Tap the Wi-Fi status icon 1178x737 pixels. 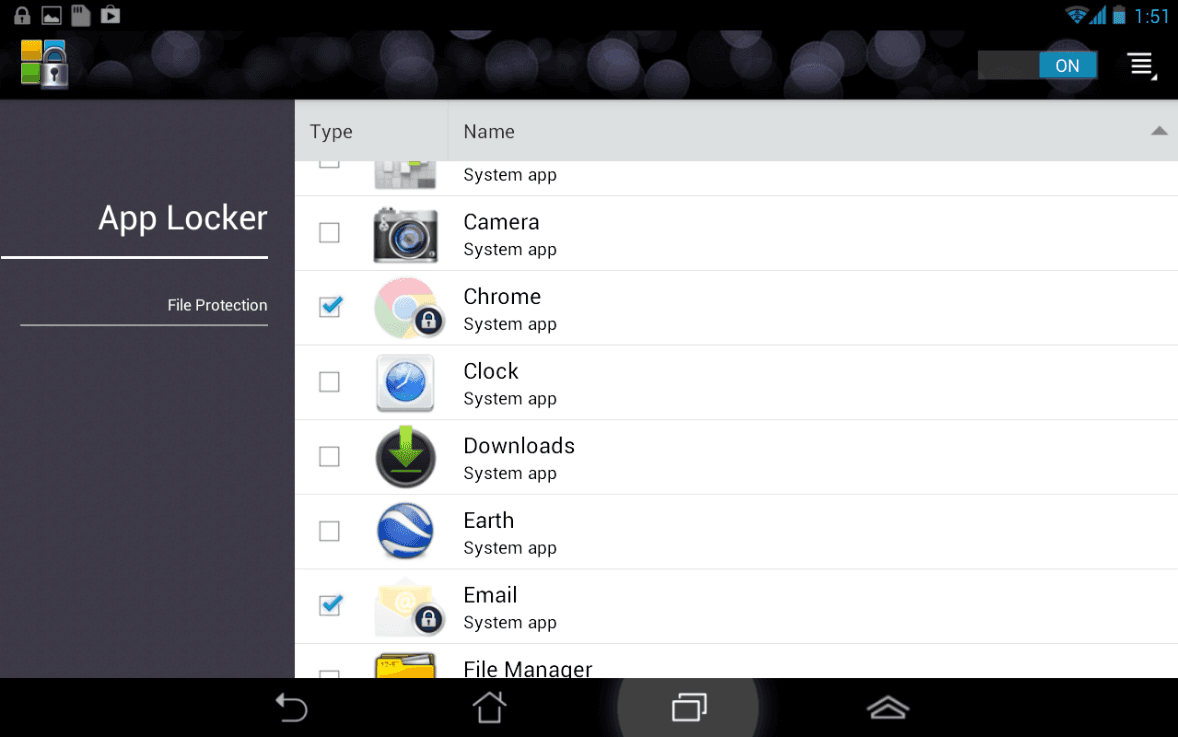[1076, 15]
